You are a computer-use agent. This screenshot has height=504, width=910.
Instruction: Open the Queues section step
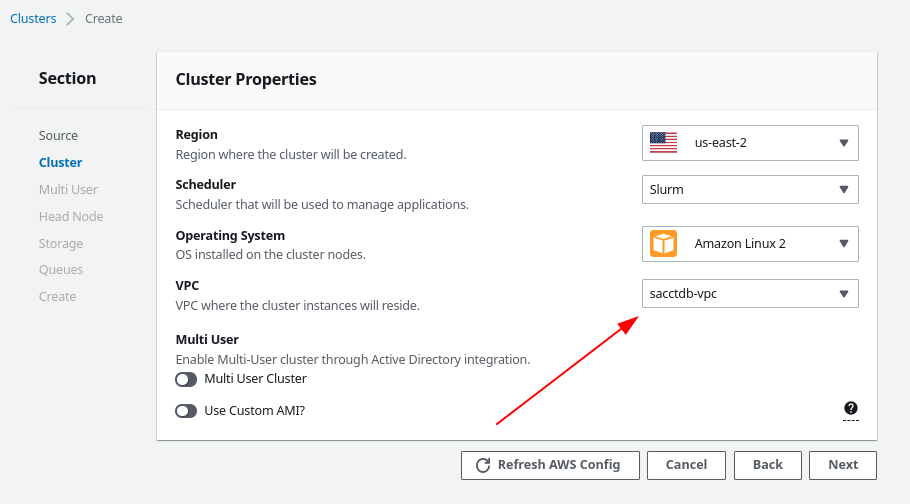click(x=61, y=270)
